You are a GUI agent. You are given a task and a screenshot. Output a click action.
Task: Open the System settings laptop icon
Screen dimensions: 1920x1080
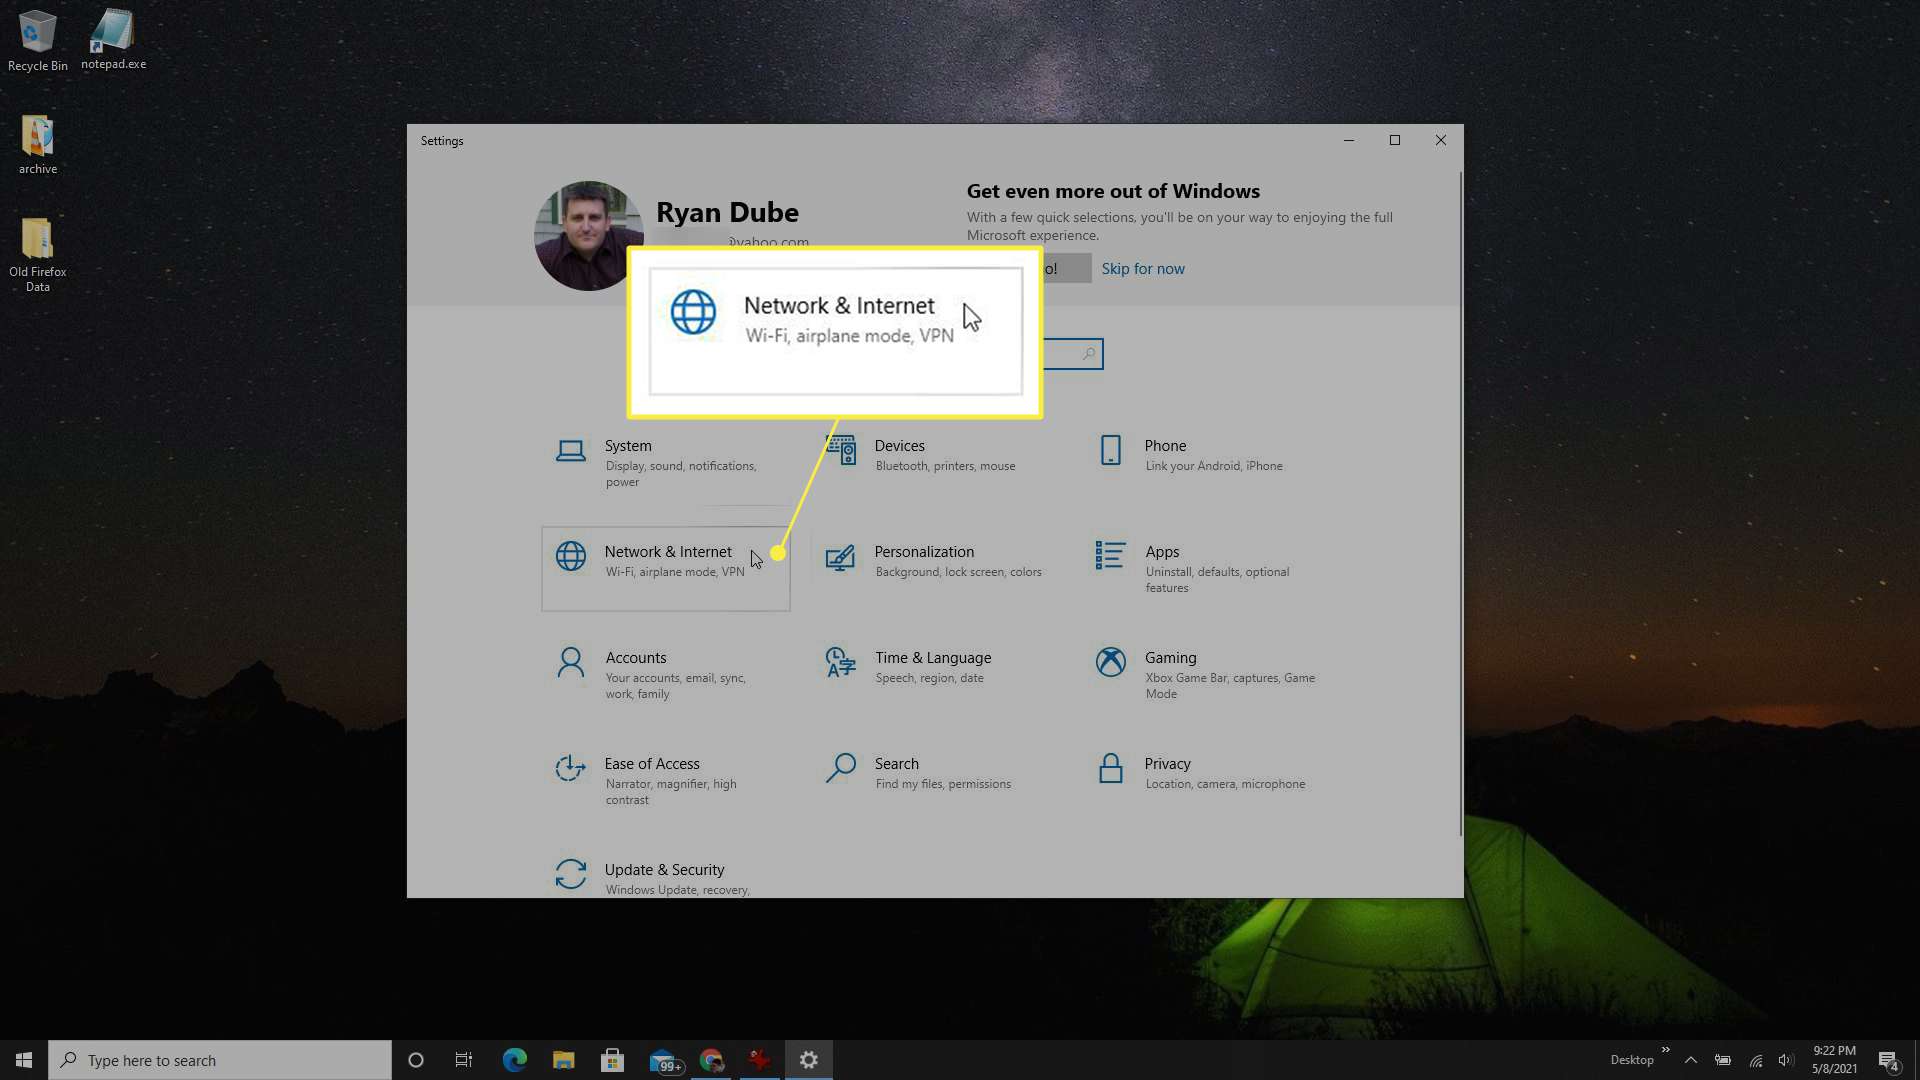tap(571, 452)
